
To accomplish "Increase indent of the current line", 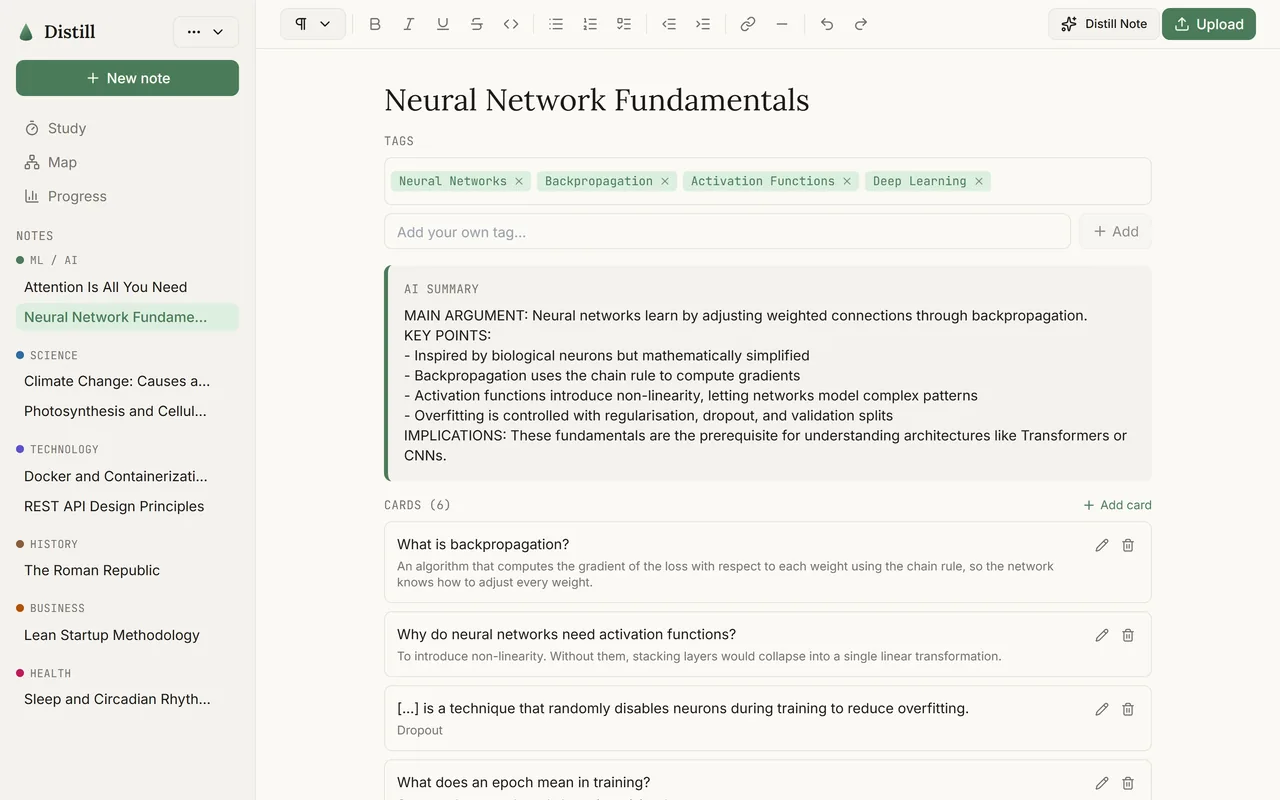I will 703,24.
